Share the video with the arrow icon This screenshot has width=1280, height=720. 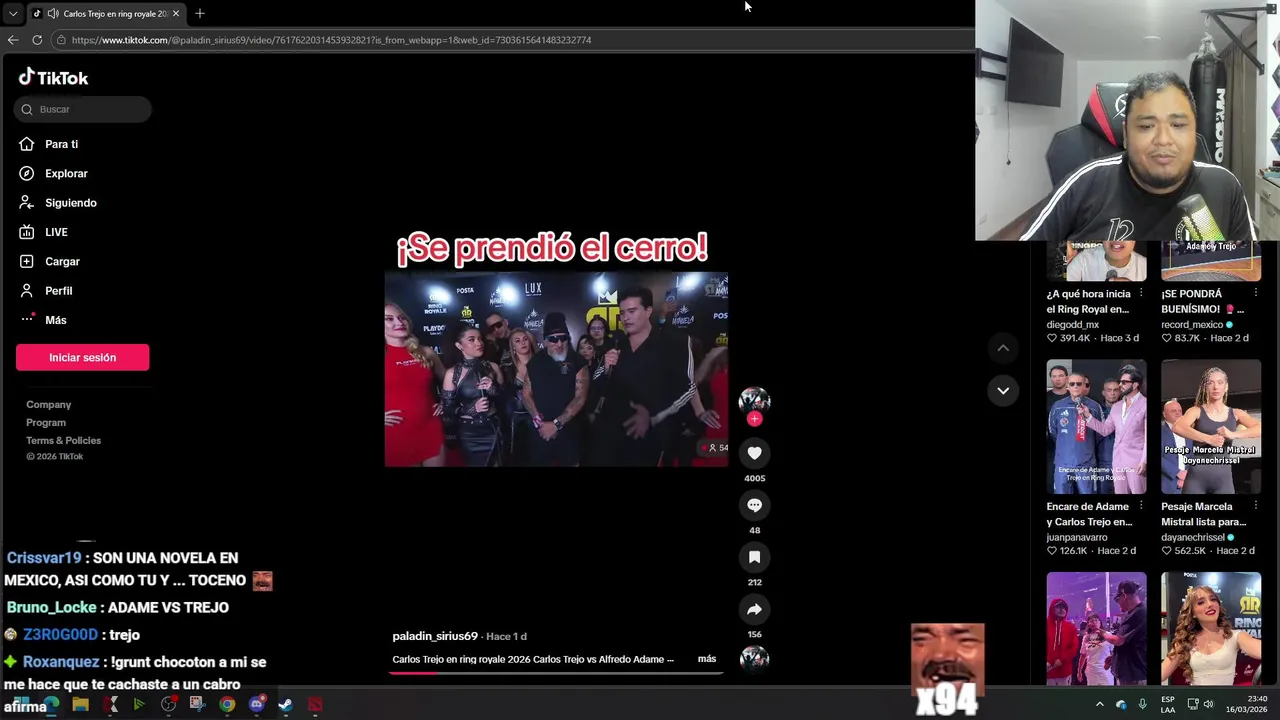click(754, 609)
